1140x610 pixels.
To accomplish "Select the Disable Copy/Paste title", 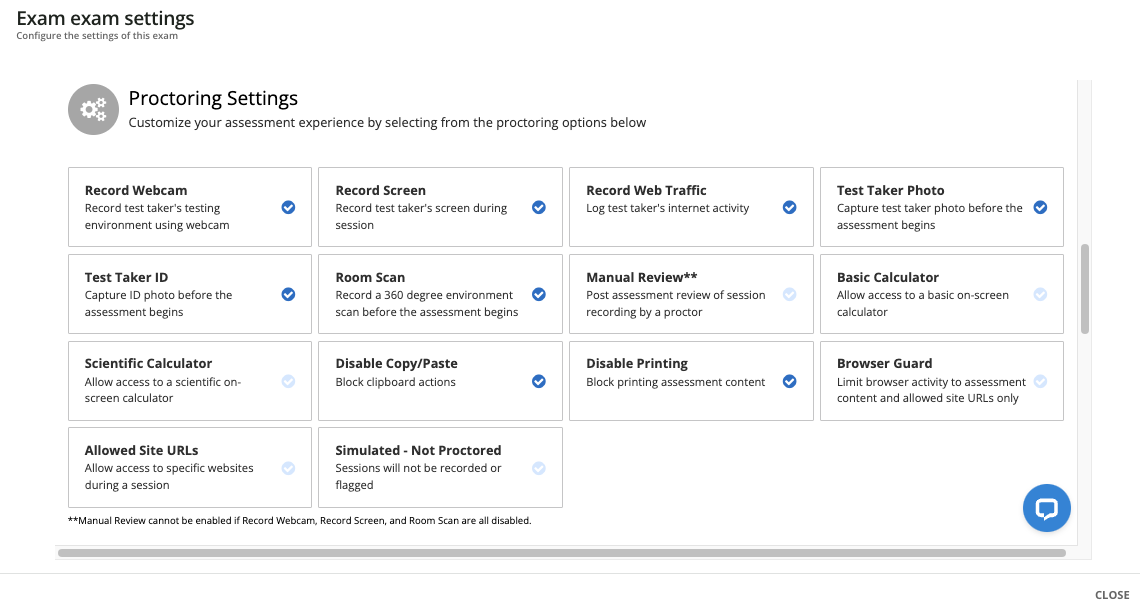I will [x=396, y=364].
